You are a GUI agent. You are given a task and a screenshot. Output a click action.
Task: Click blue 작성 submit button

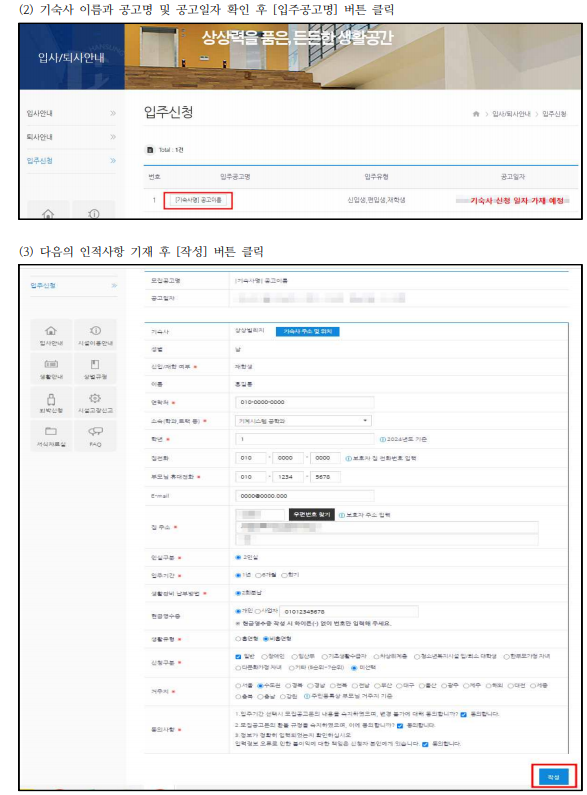[554, 777]
